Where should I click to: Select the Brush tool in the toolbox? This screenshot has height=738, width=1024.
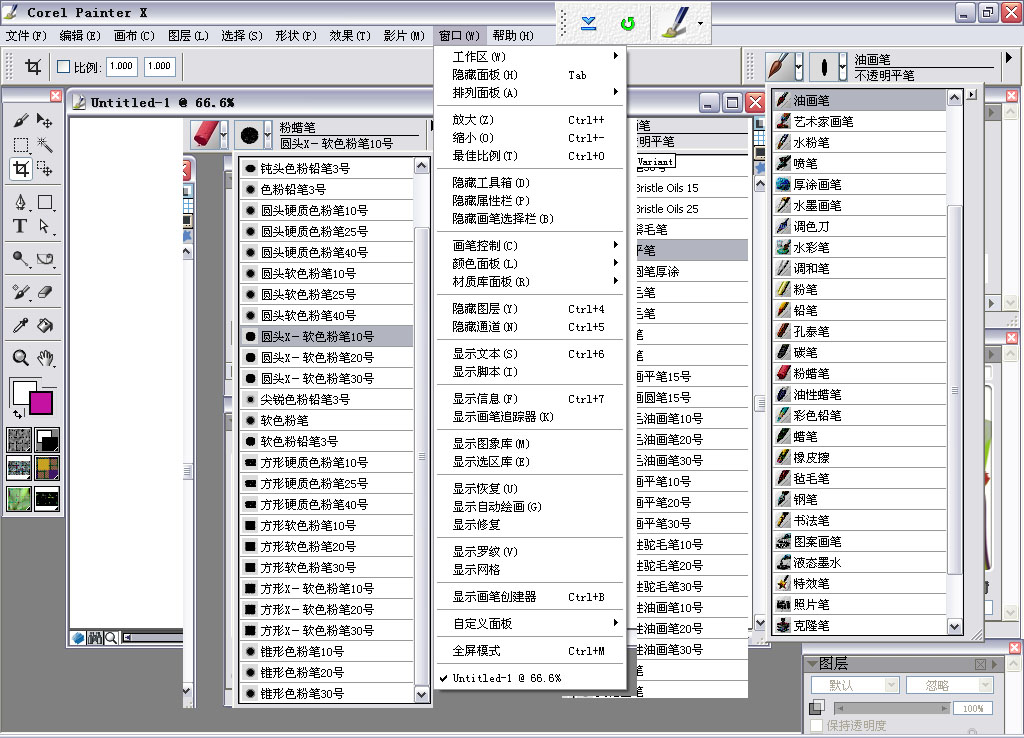click(x=20, y=121)
